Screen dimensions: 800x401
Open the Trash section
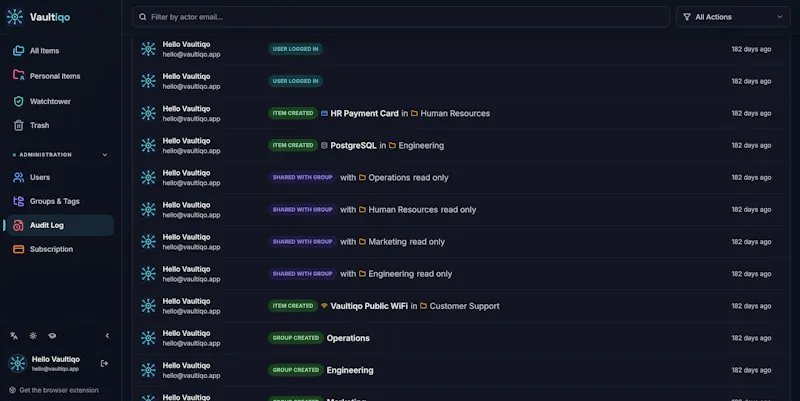pyautogui.click(x=60, y=125)
